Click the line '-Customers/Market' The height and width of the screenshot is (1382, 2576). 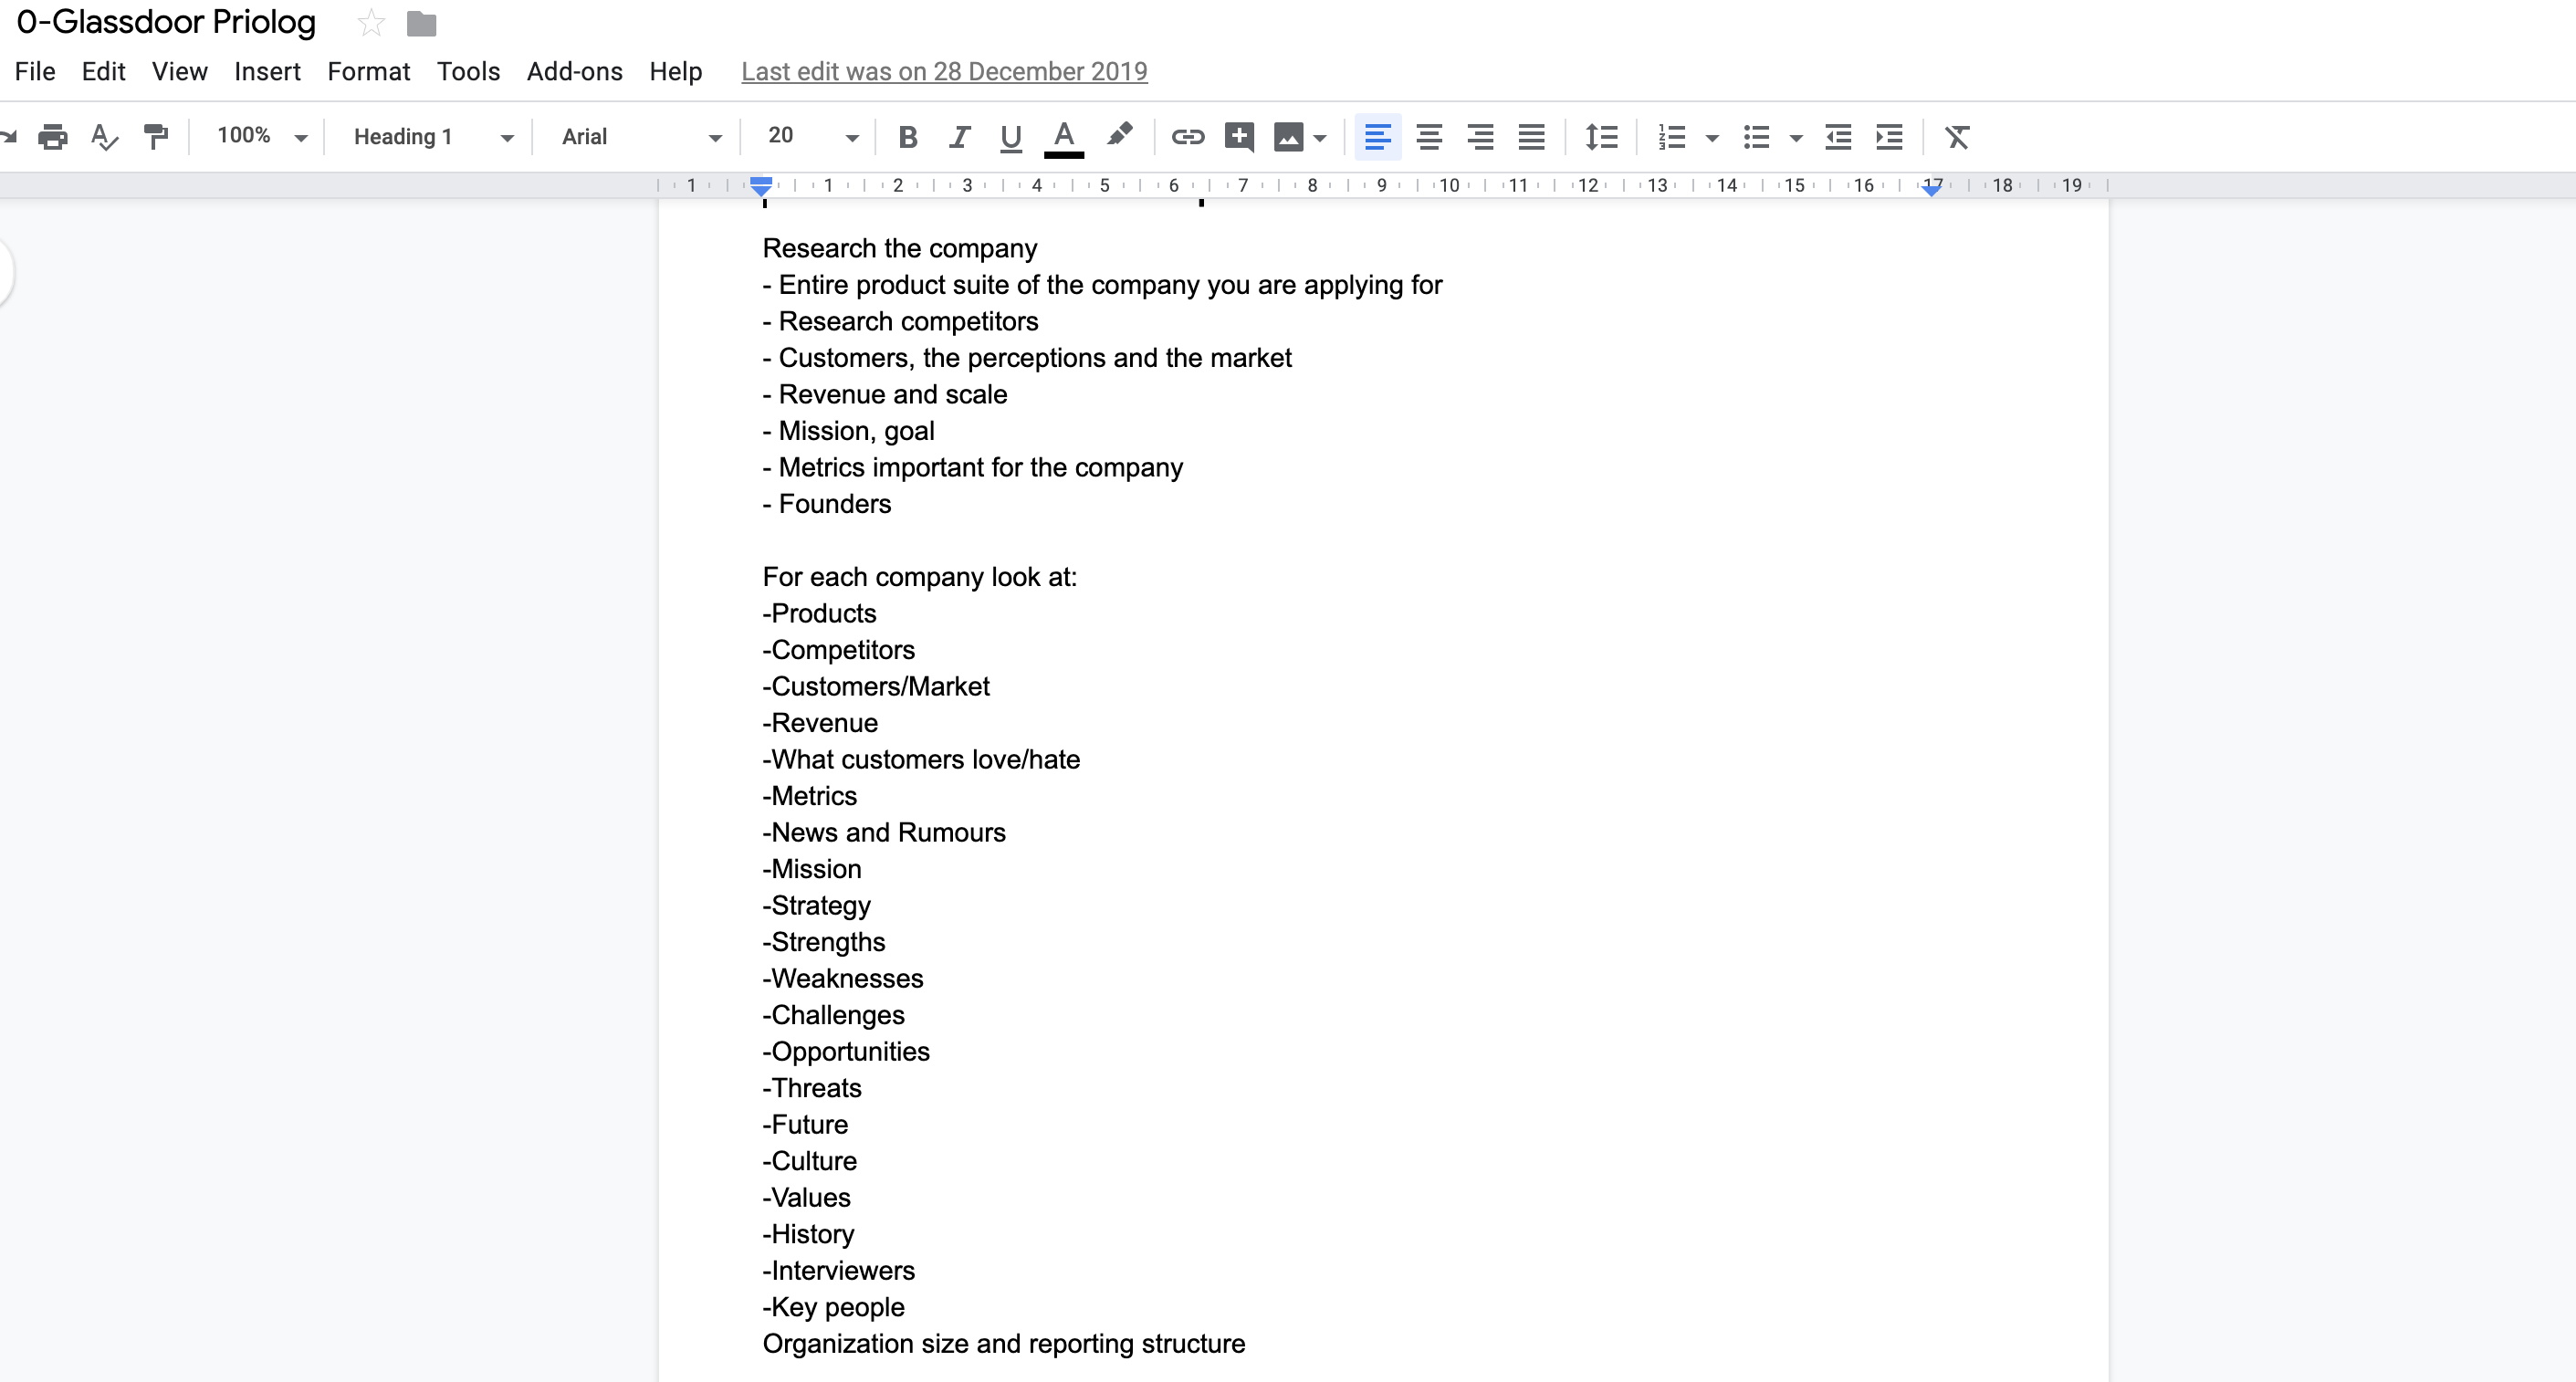coord(876,686)
